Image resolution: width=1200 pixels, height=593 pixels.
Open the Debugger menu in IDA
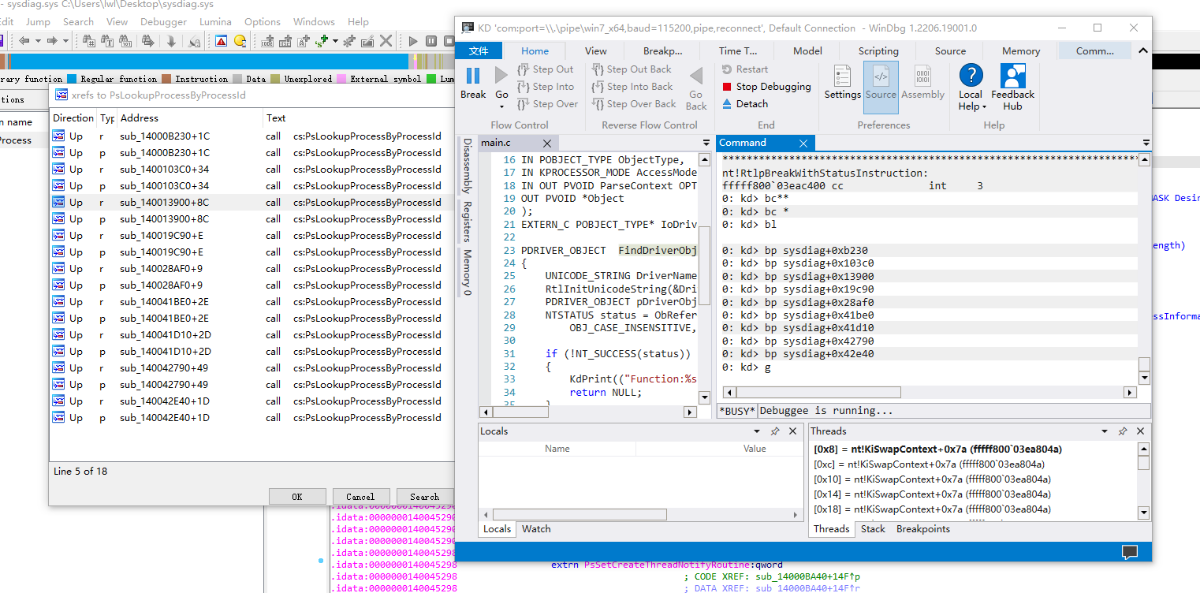163,21
